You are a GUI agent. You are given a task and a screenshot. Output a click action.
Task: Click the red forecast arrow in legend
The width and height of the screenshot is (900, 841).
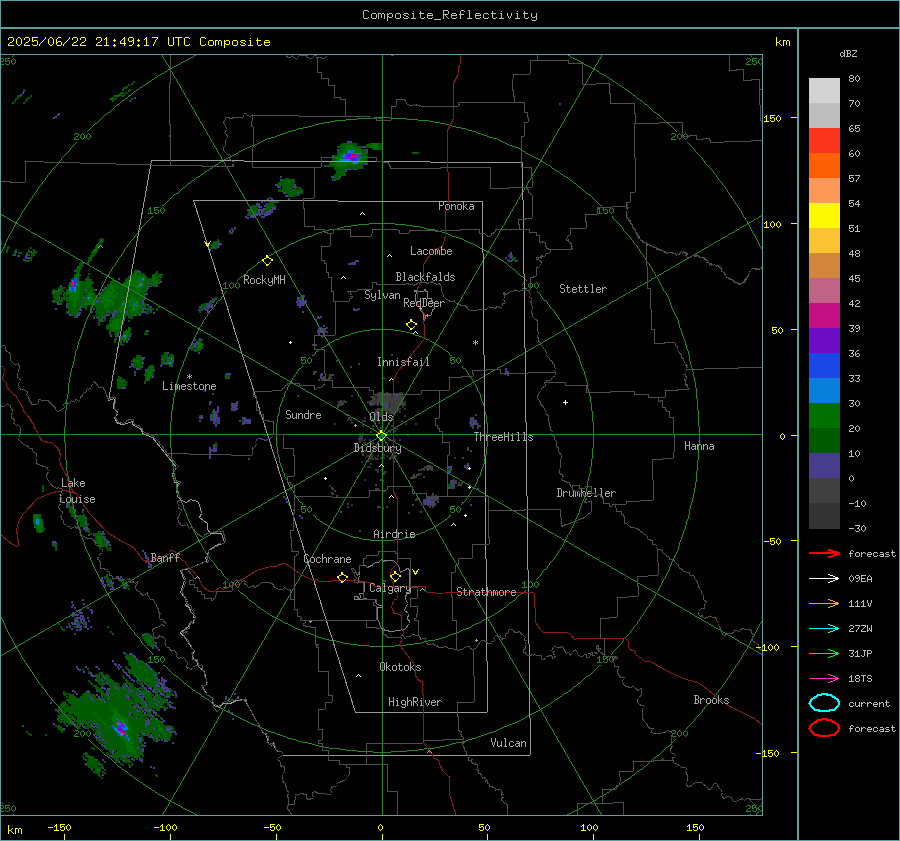click(824, 553)
